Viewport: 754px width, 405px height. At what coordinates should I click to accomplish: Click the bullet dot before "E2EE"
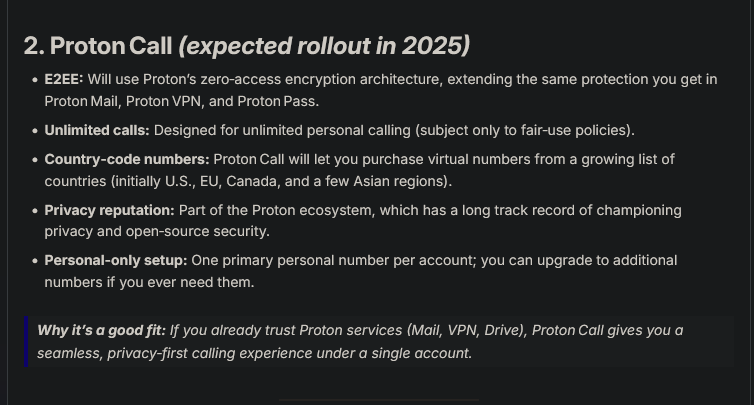pos(35,79)
